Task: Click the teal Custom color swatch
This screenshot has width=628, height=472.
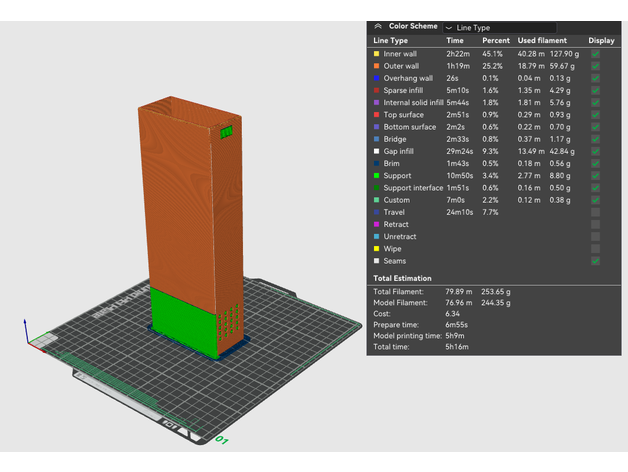Action: click(376, 200)
